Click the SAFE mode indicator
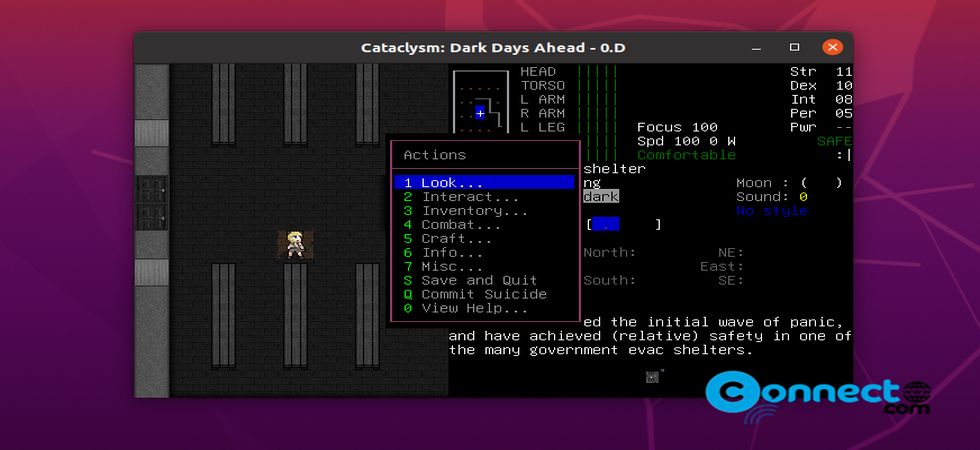The image size is (980, 450). pos(834,141)
